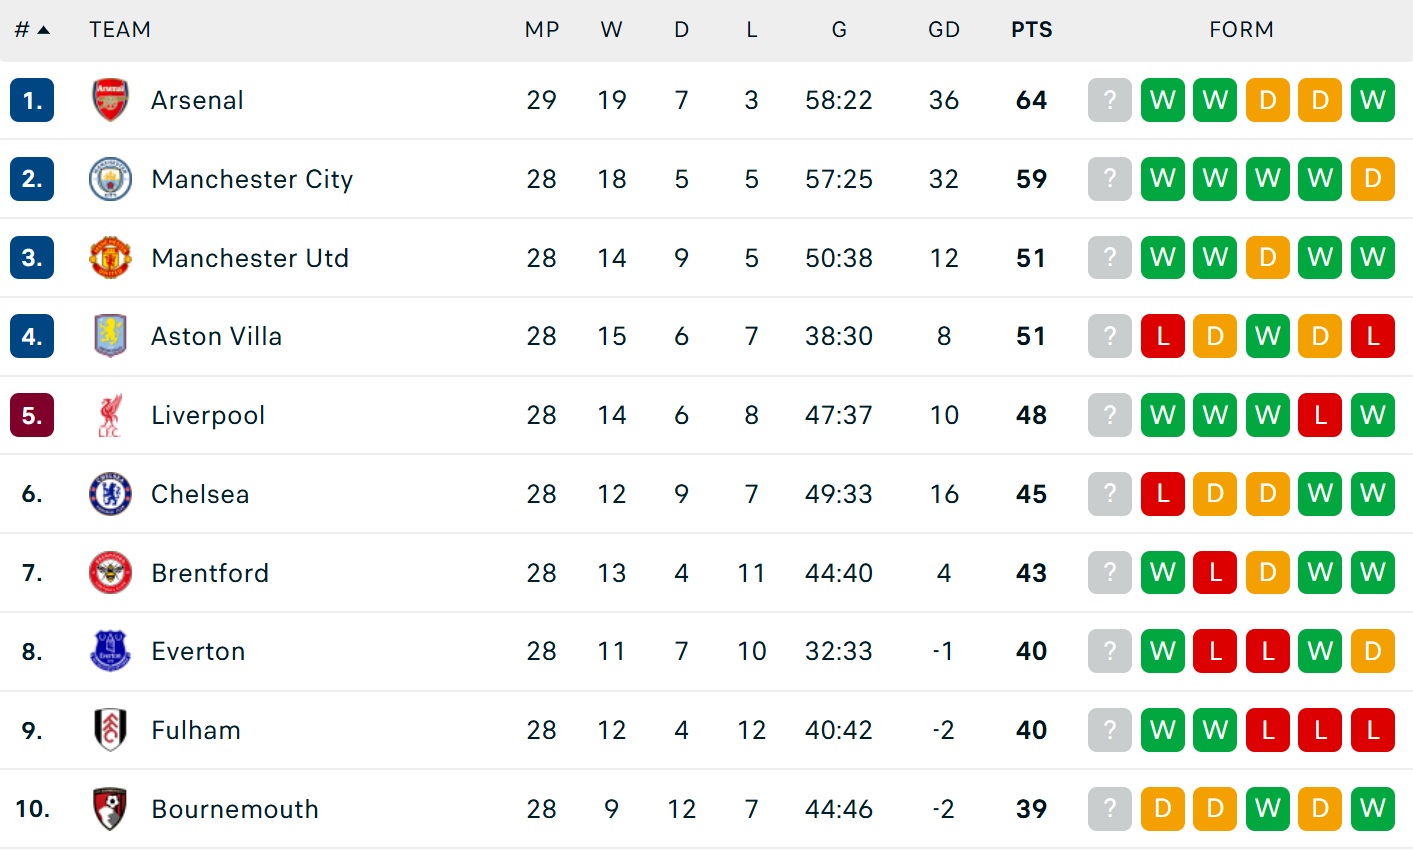Click the Manchester City crest icon

[110, 179]
